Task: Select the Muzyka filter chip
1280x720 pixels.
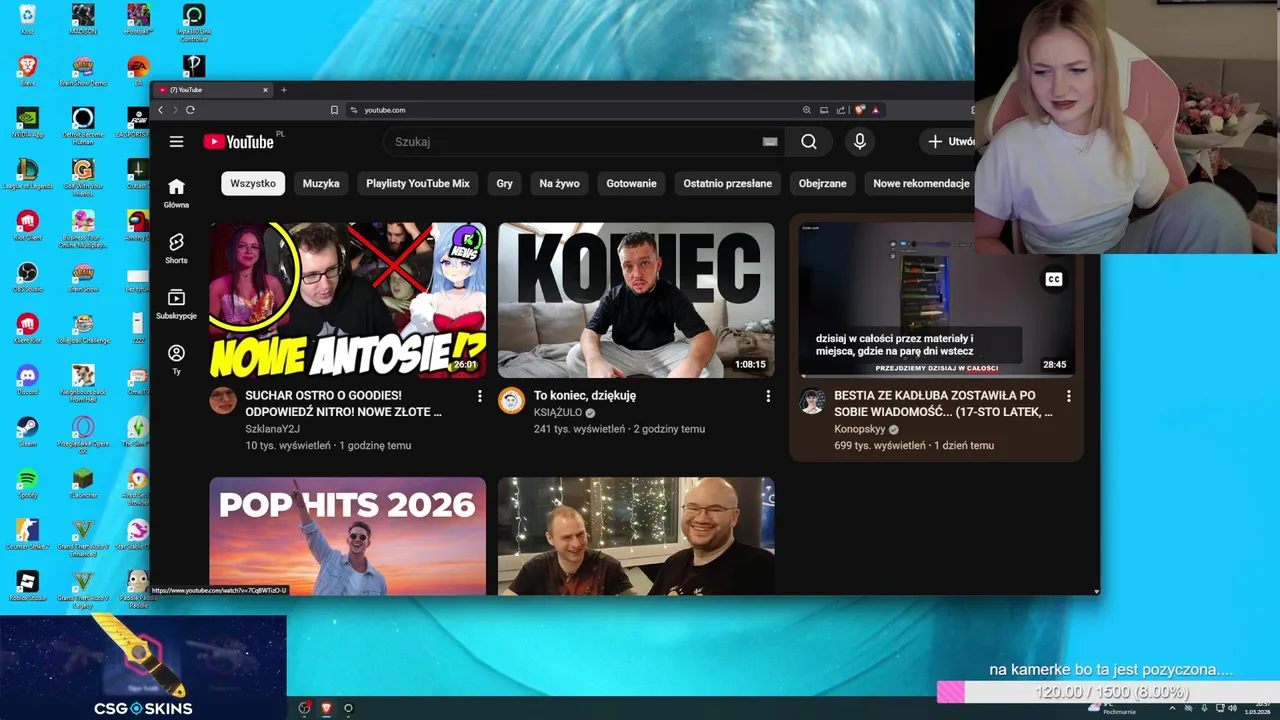Action: [321, 184]
